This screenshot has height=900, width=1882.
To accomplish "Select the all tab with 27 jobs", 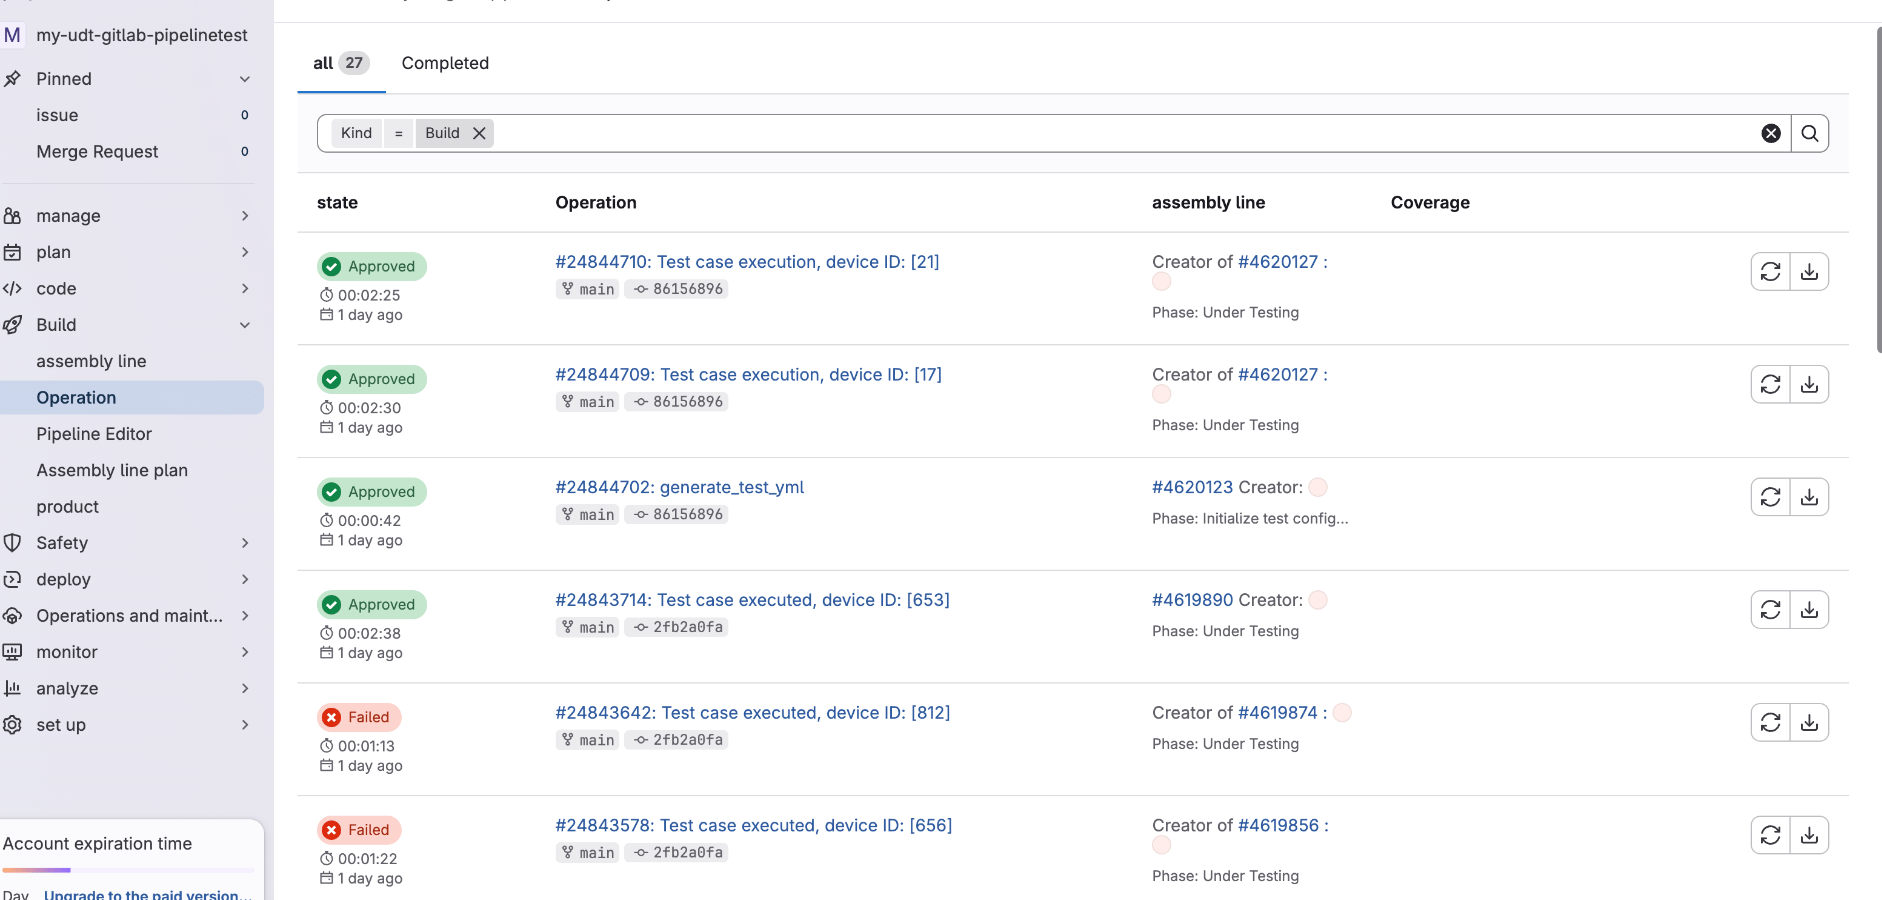I will (x=340, y=63).
